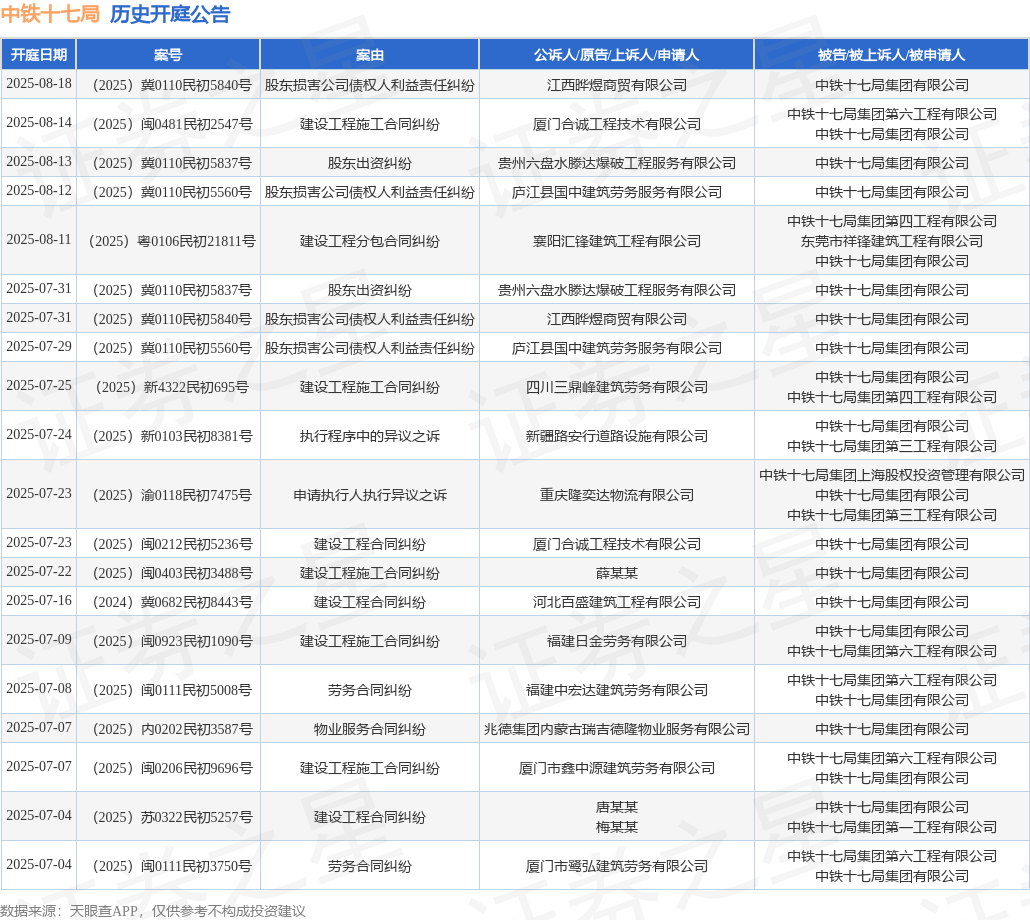Select 股东出资纠纷 in the 2025-08-13 row
The width and height of the screenshot is (1030, 920).
370,164
